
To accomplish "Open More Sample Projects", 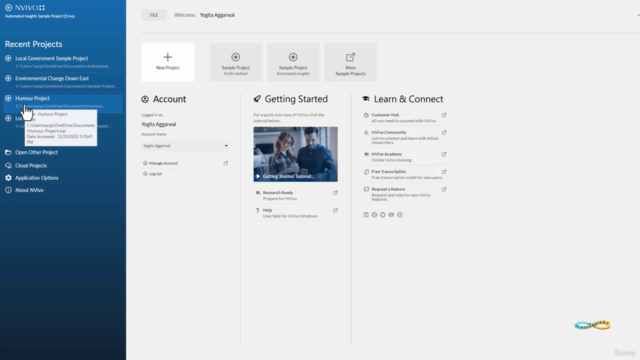I will [350, 62].
